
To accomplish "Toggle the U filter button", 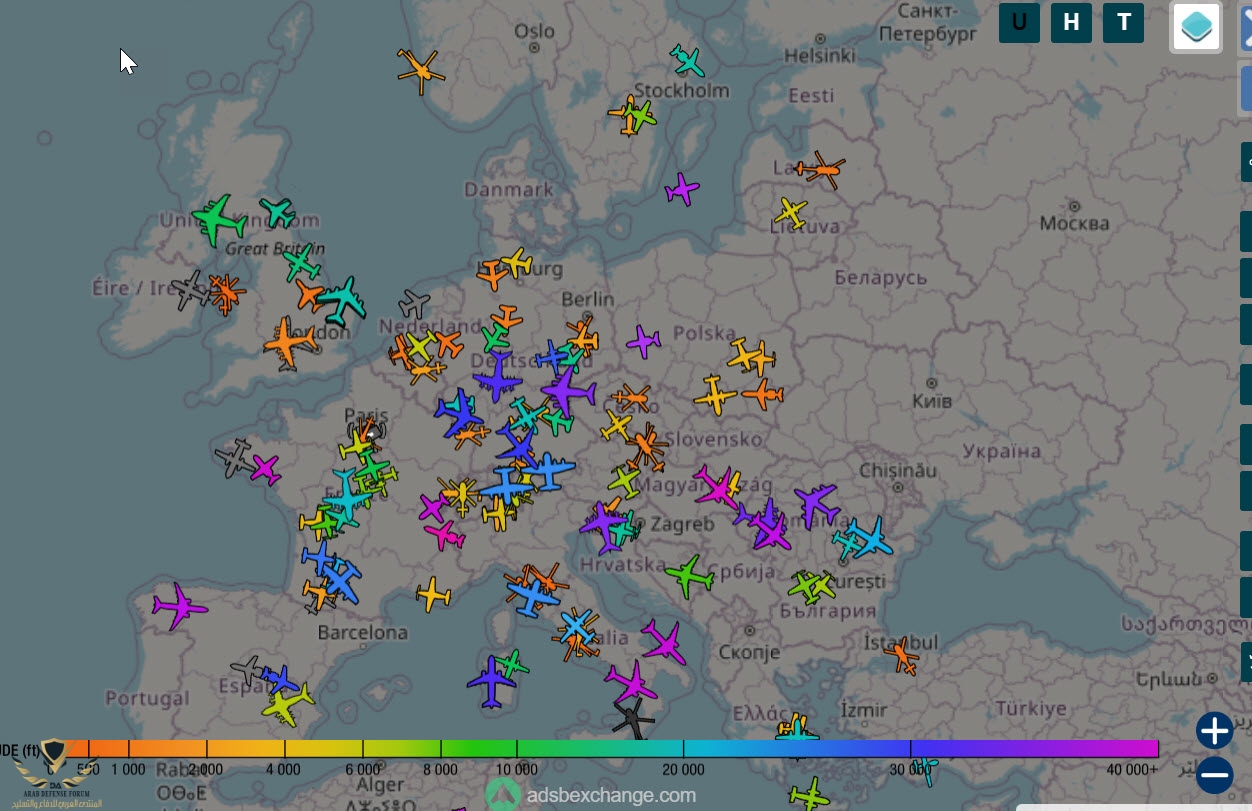I will click(x=1019, y=23).
